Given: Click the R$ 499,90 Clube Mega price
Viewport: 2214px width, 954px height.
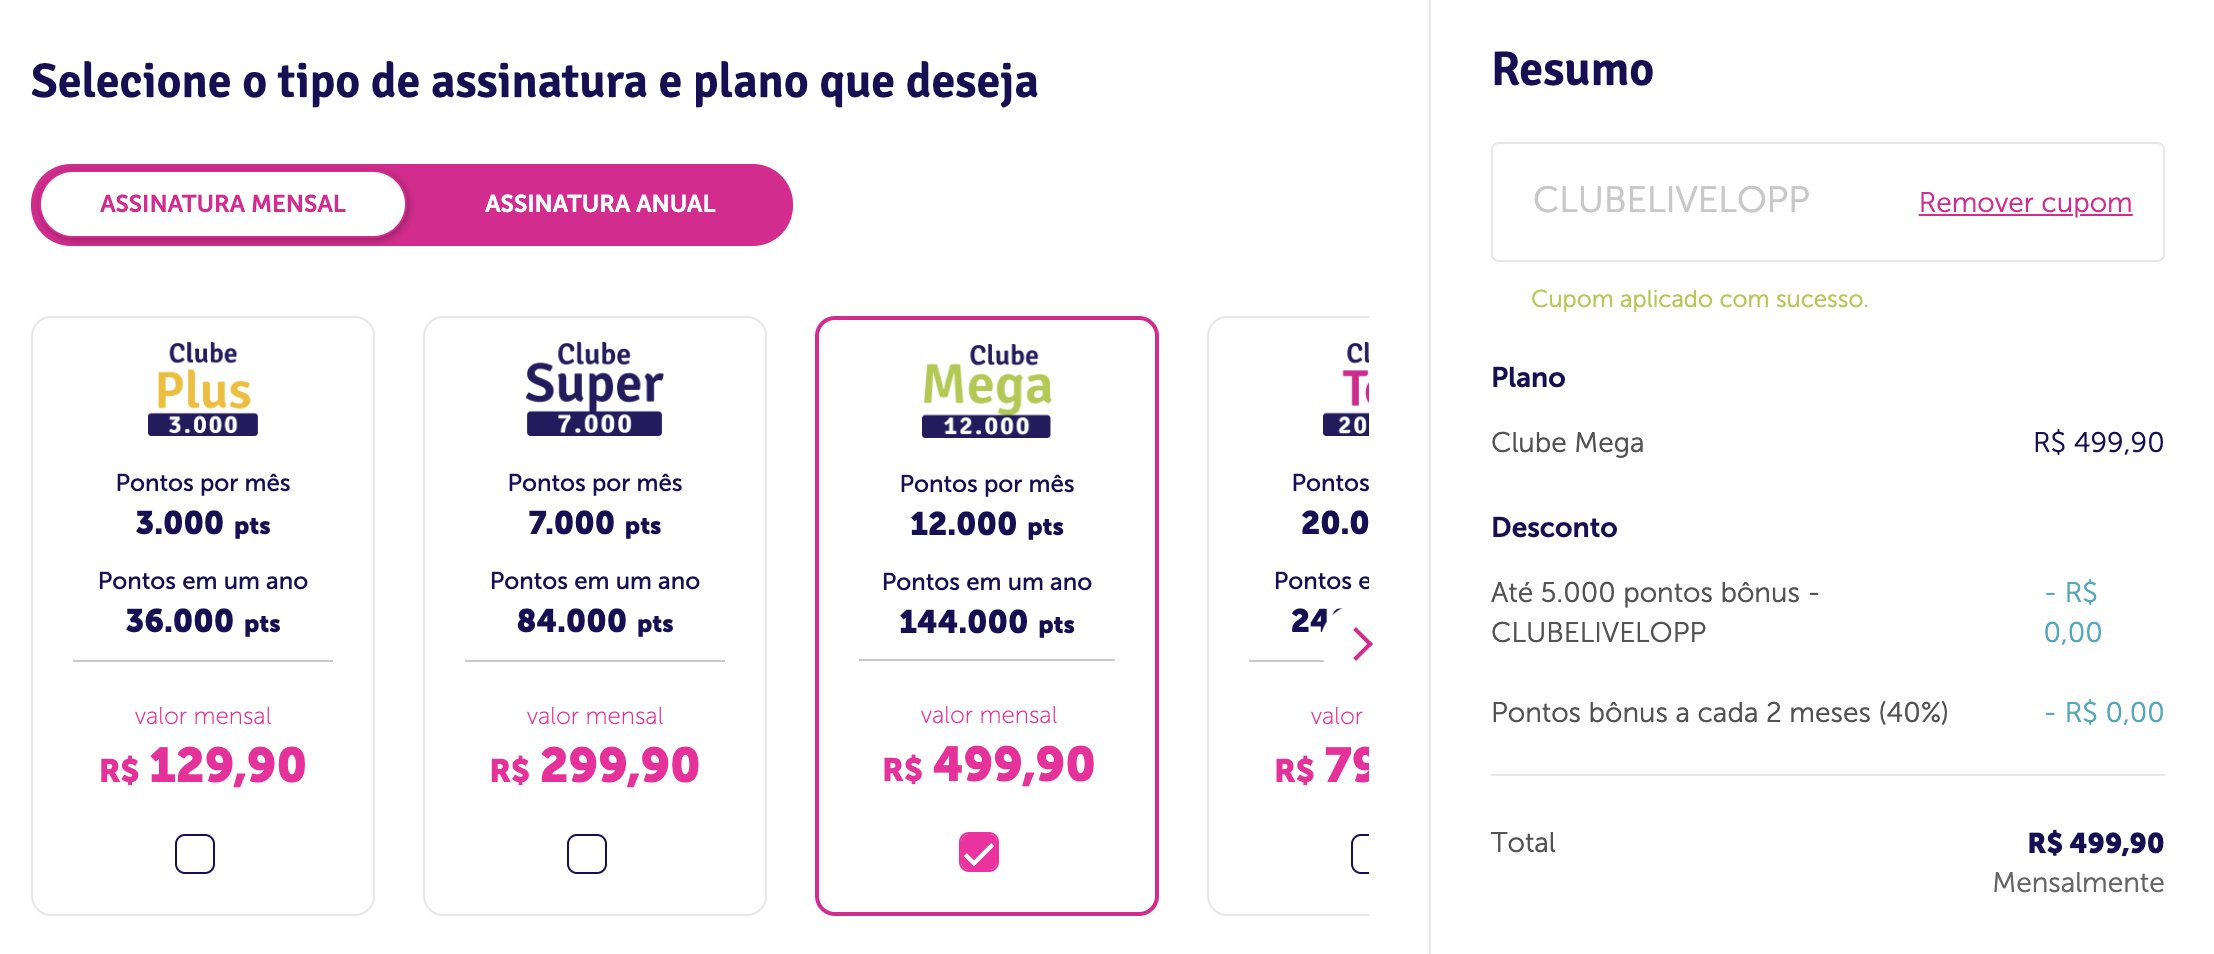Looking at the screenshot, I should [988, 765].
